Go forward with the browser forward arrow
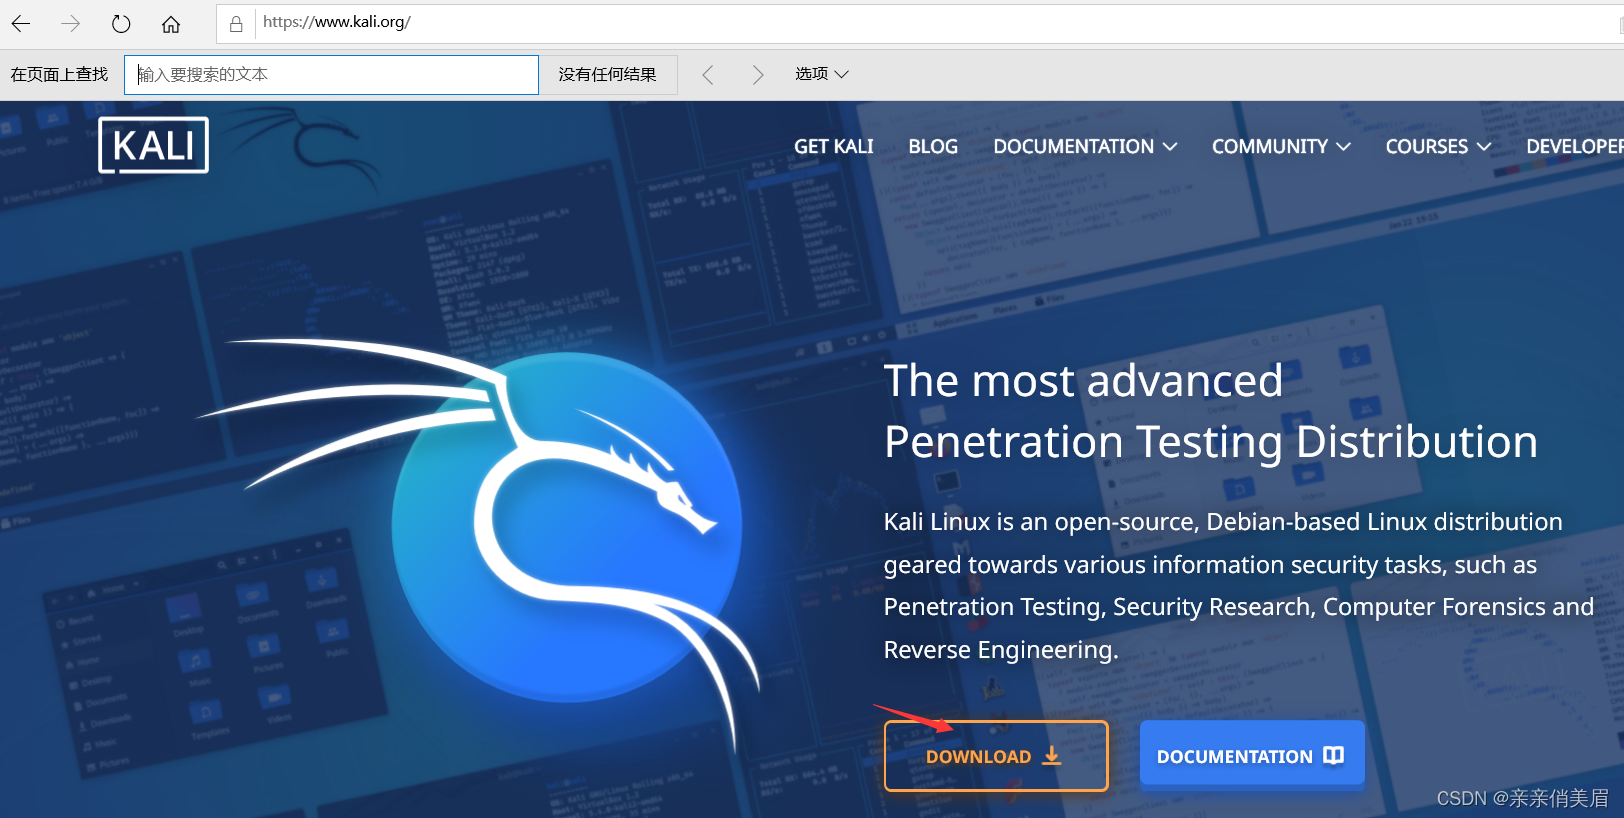1624x818 pixels. coord(70,23)
